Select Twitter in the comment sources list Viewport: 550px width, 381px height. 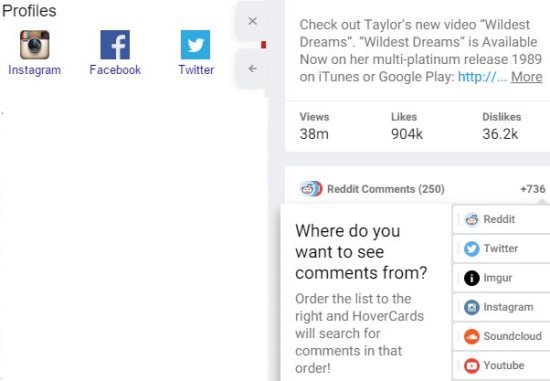(502, 248)
